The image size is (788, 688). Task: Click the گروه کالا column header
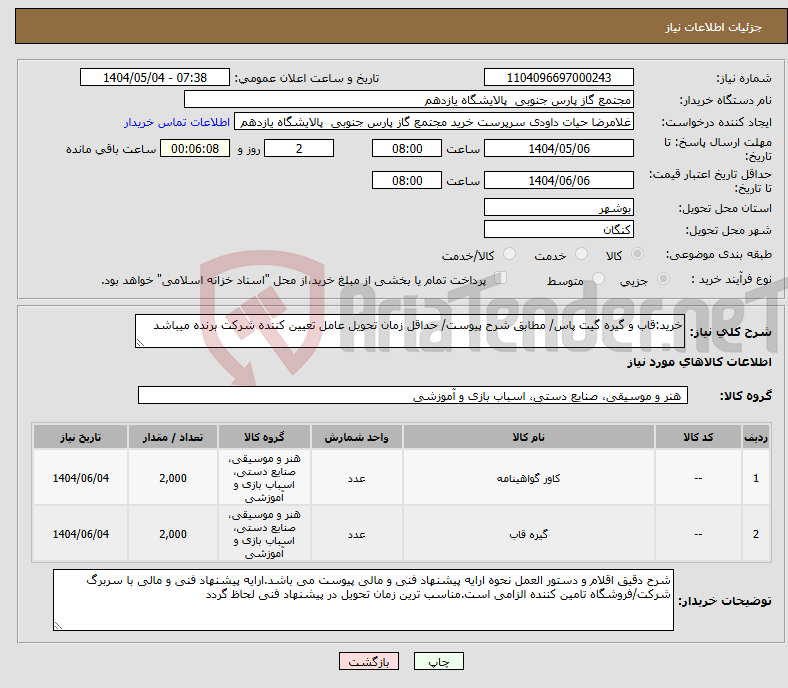click(264, 437)
